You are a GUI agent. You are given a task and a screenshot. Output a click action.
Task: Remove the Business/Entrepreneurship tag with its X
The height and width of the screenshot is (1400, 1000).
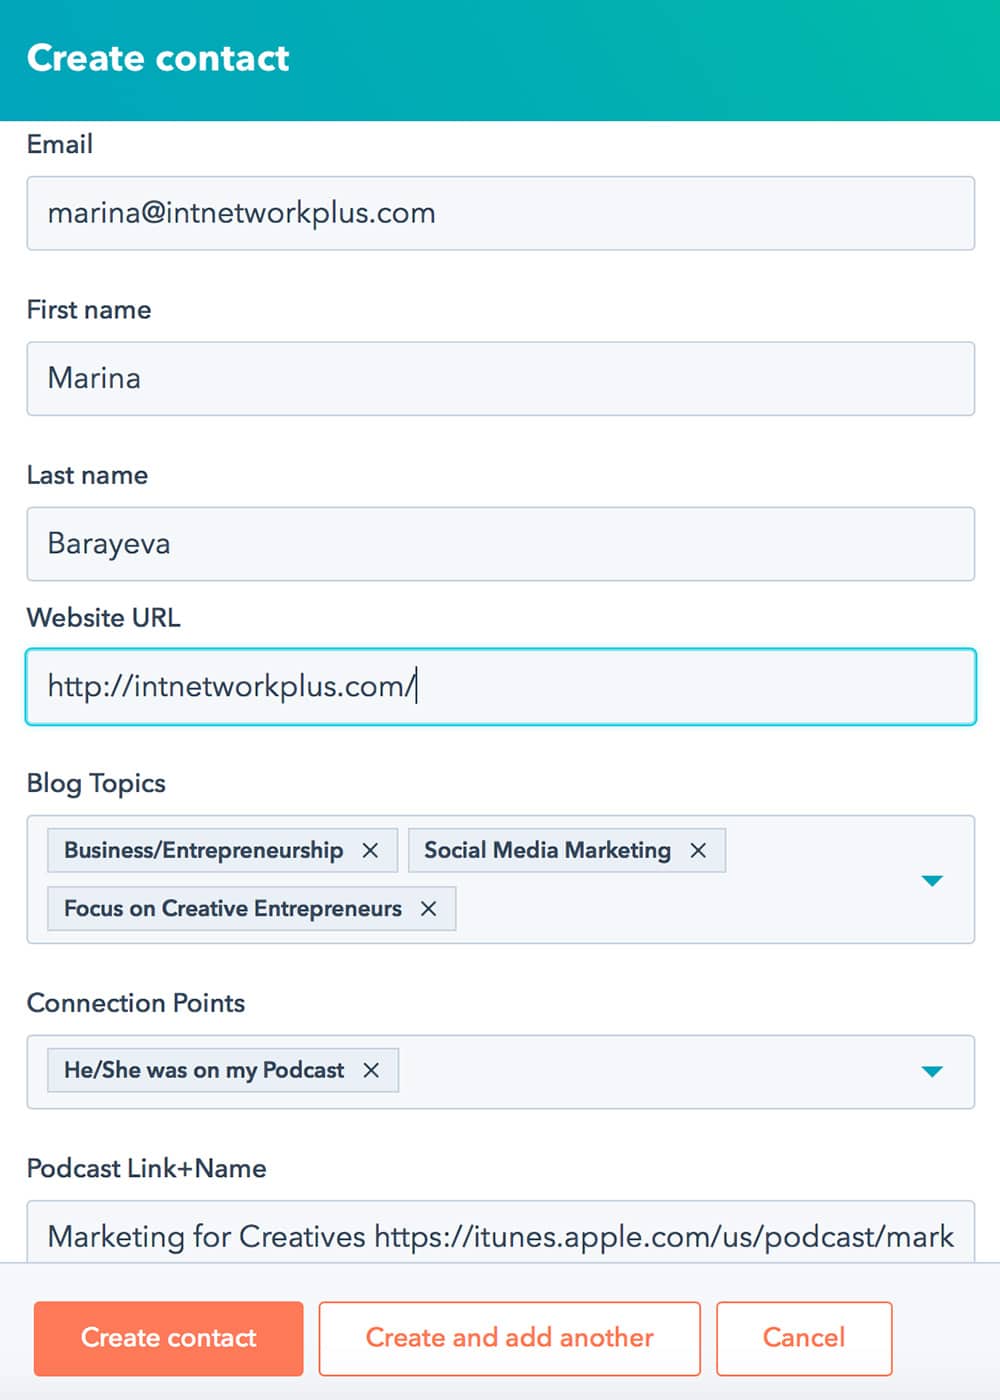(x=370, y=850)
